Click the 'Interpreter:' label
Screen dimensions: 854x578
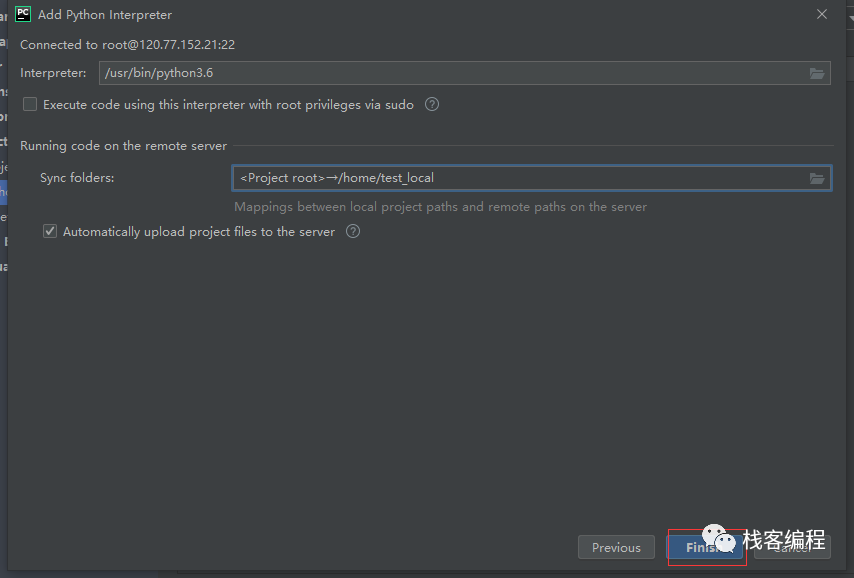coord(54,73)
